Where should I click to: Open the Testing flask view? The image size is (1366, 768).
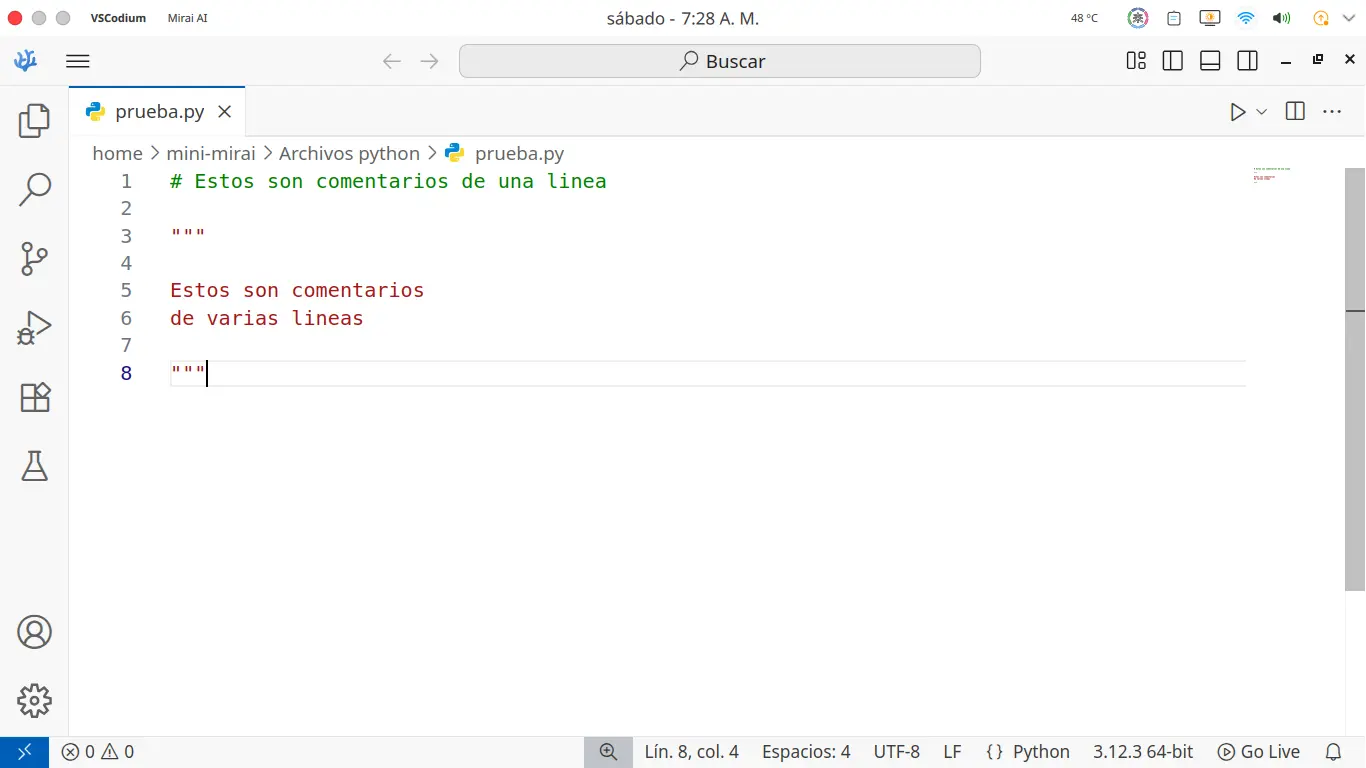pyautogui.click(x=34, y=466)
